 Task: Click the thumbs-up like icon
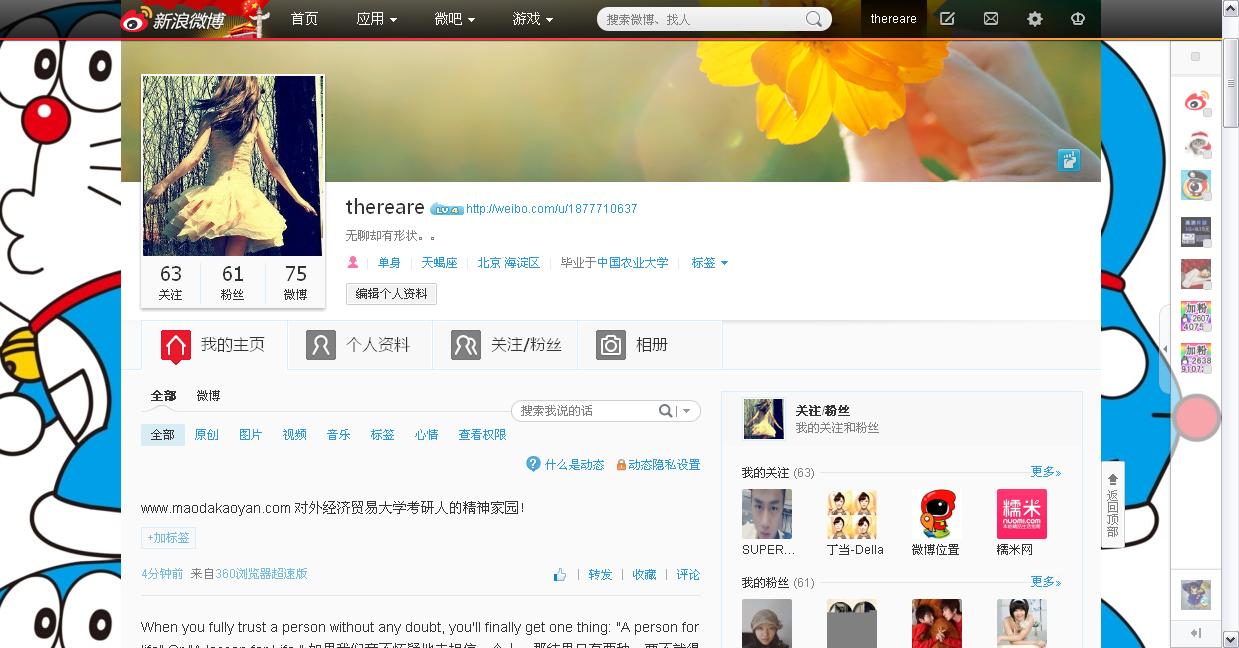[x=560, y=575]
